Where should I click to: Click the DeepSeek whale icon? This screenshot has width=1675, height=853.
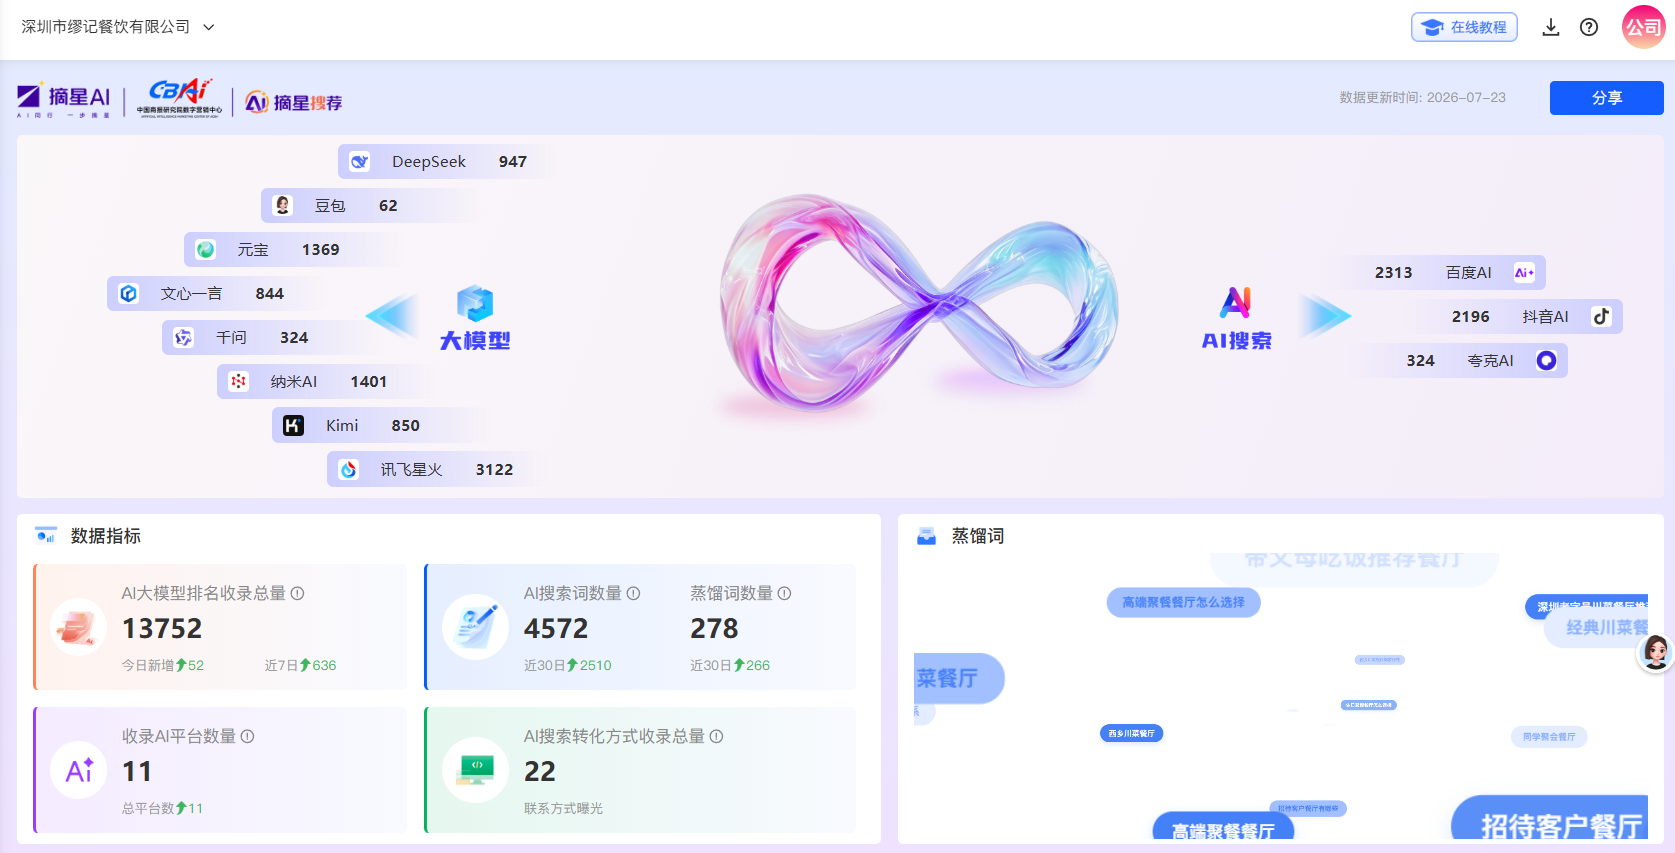(360, 161)
